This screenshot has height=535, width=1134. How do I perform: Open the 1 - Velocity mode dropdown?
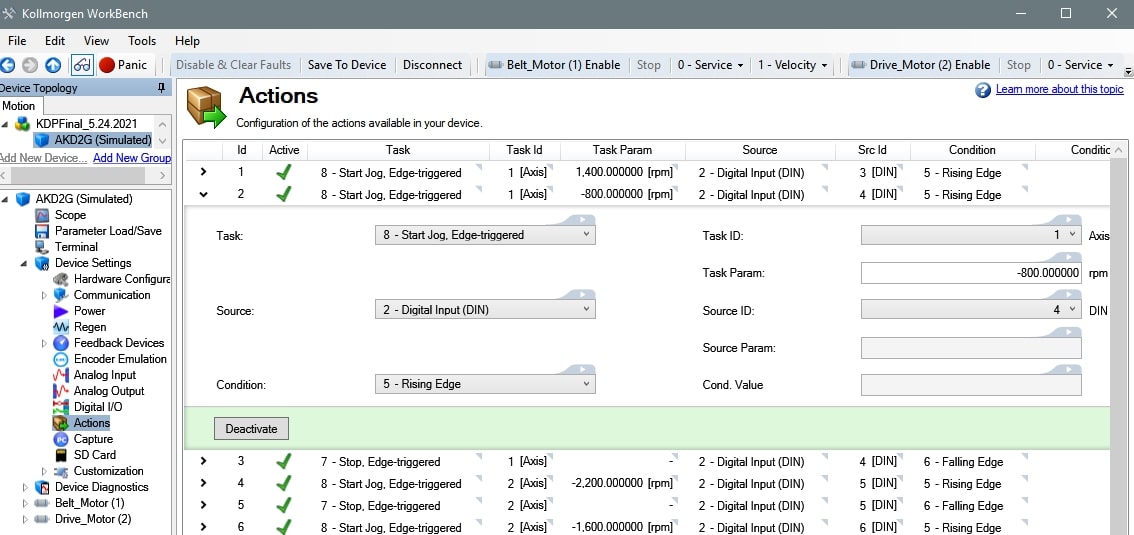(x=792, y=65)
